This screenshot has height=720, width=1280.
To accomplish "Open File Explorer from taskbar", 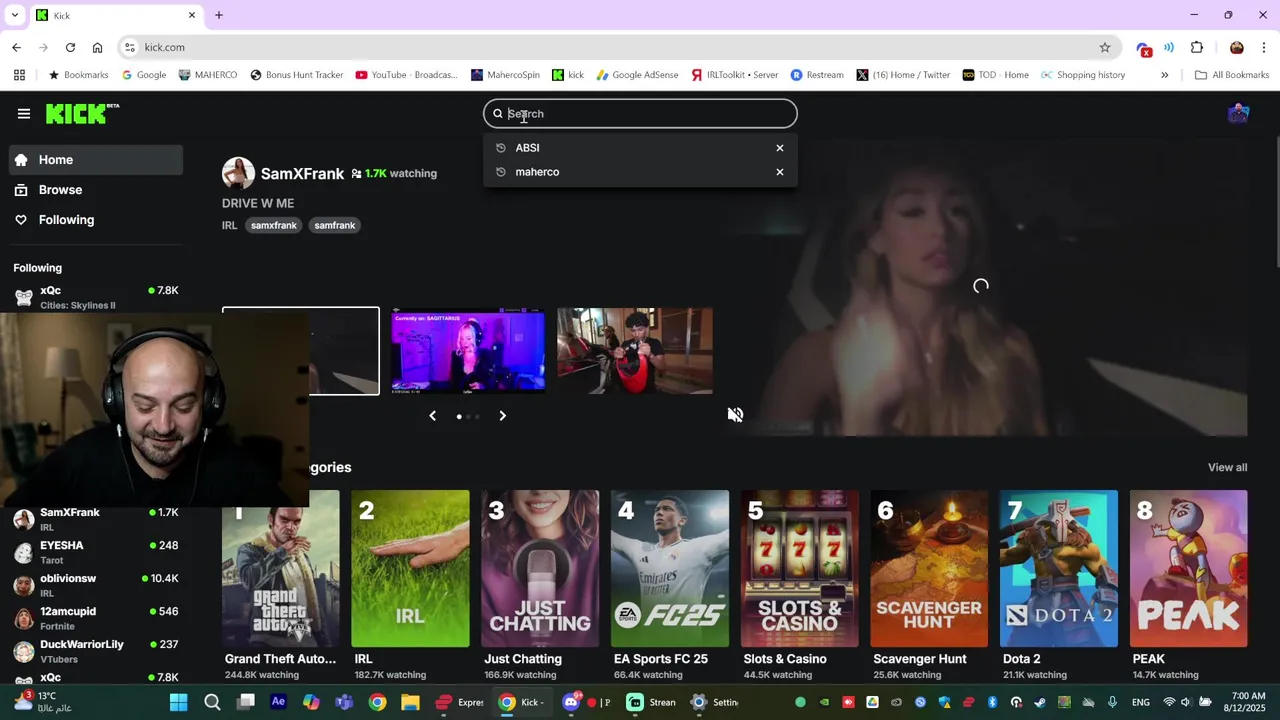I will (410, 702).
